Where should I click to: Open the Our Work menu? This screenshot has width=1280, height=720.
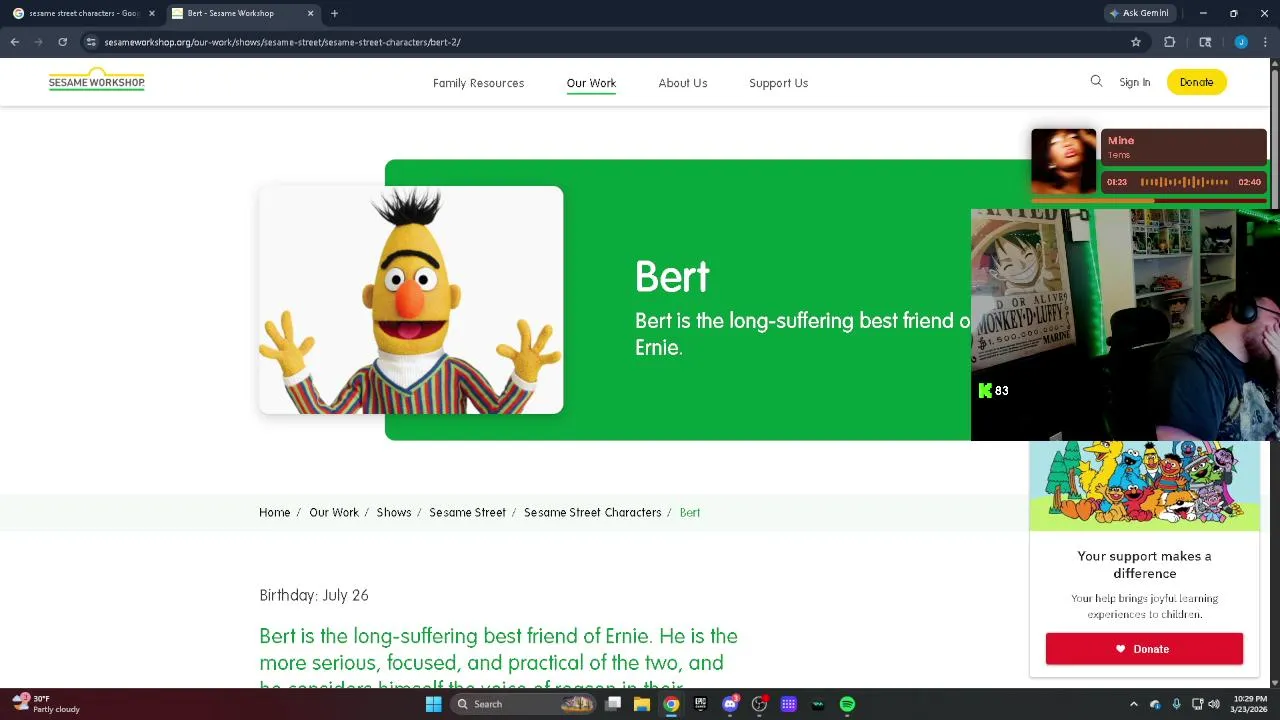click(x=591, y=83)
